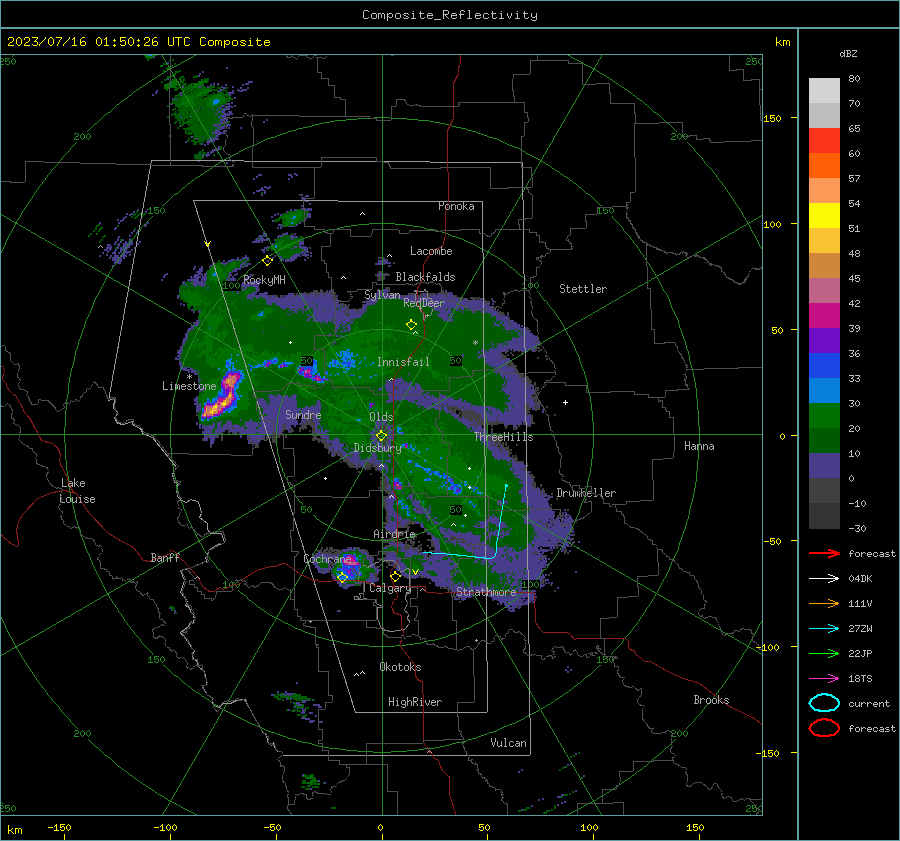The height and width of the screenshot is (841, 900).
Task: Click the storm cell below Cochrane label
Action: [x=350, y=567]
